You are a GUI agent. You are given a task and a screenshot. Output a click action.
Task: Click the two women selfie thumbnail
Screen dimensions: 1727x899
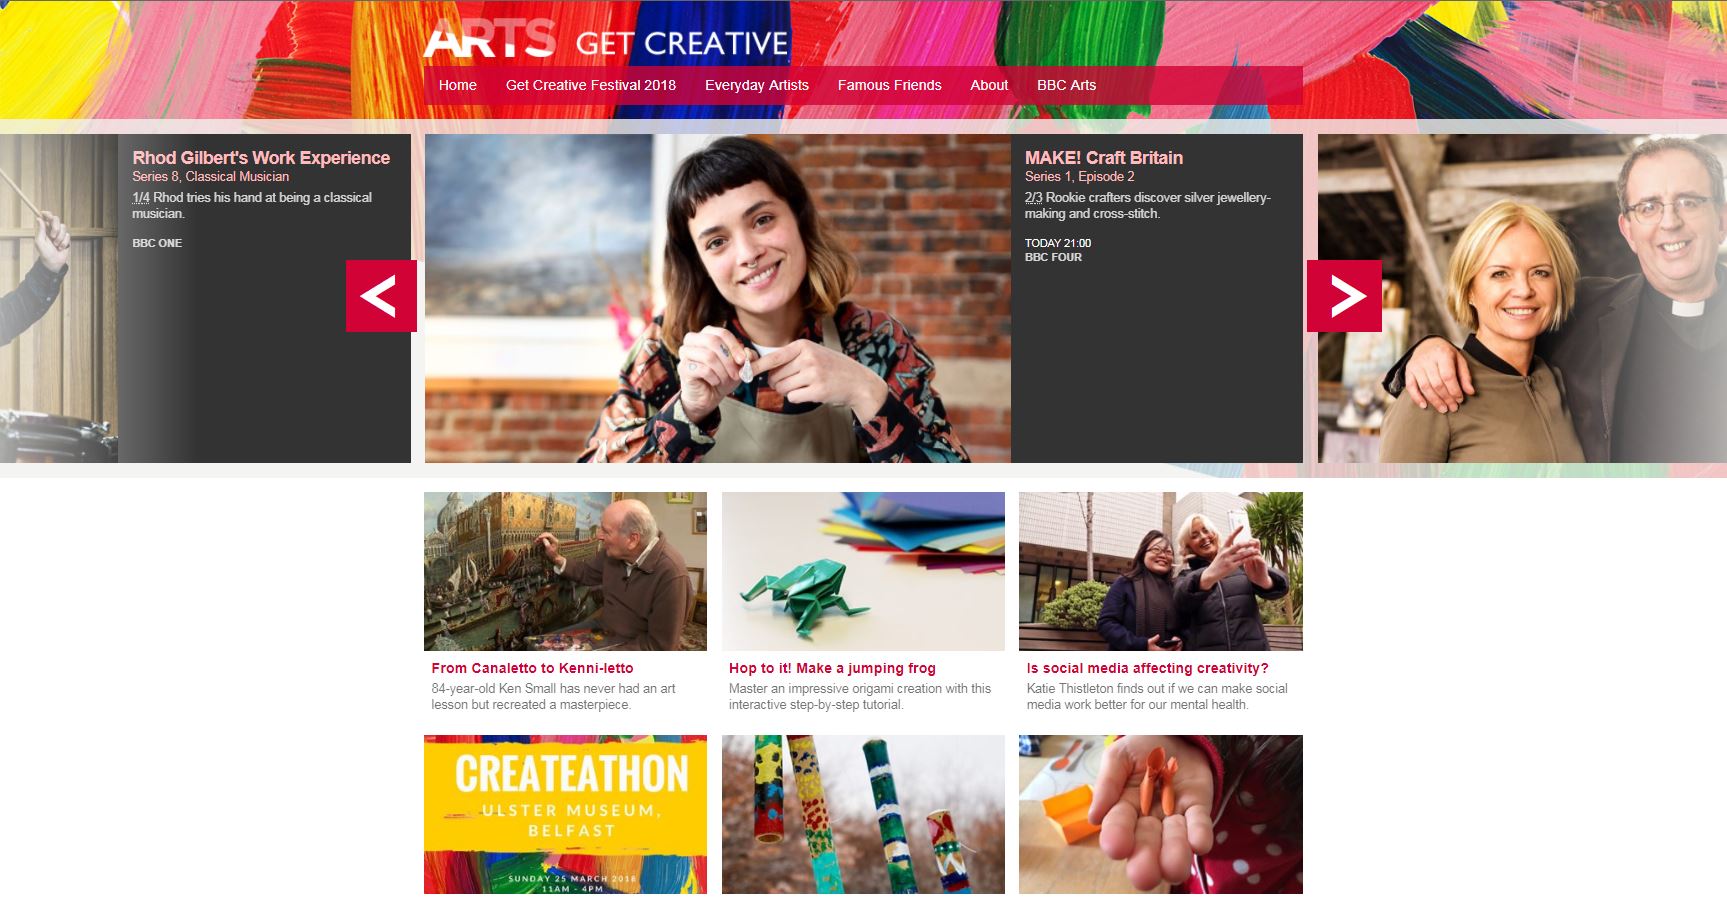(x=1161, y=571)
